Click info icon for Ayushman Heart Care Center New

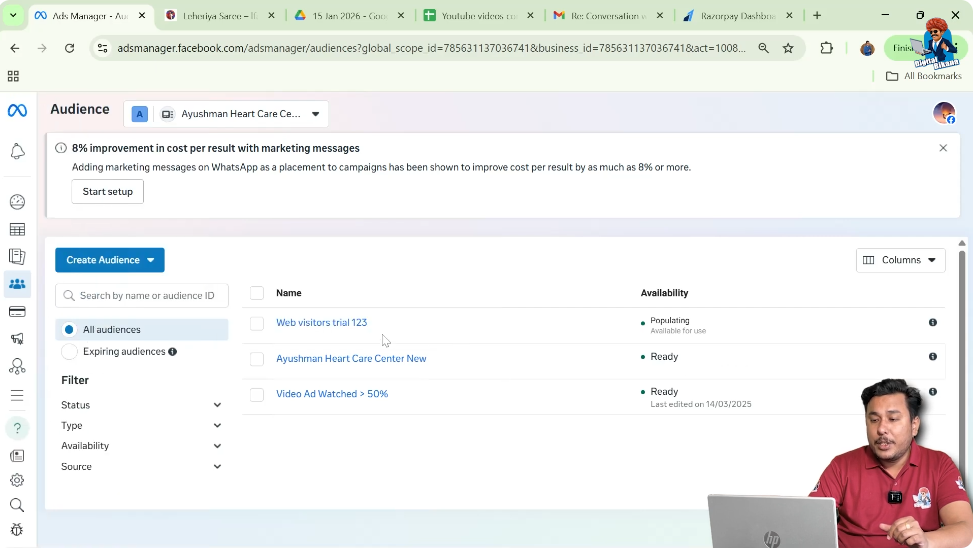[933, 357]
